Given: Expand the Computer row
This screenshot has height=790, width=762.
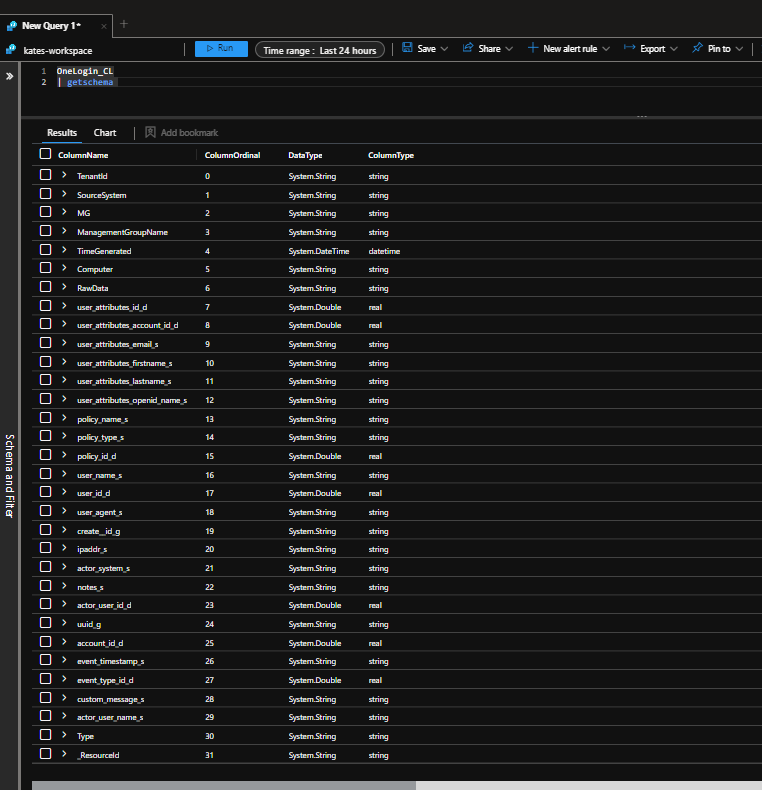Looking at the screenshot, I should (64, 268).
